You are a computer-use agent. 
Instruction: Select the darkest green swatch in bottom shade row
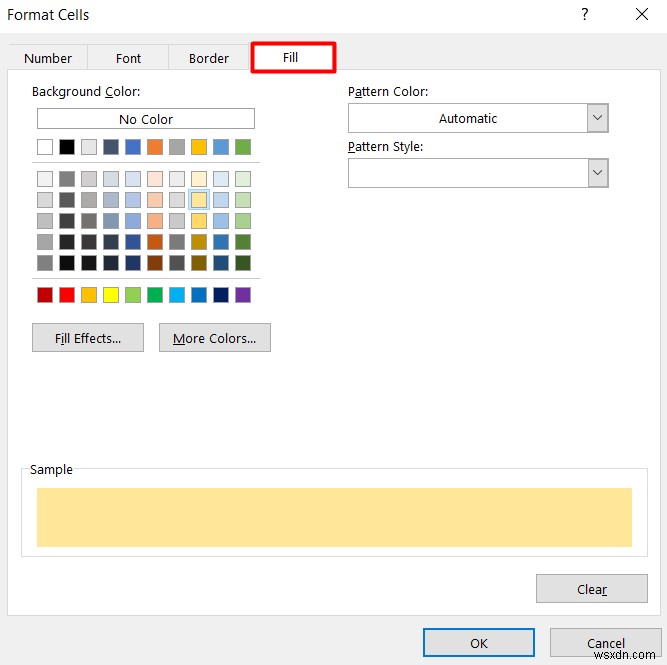coord(243,263)
